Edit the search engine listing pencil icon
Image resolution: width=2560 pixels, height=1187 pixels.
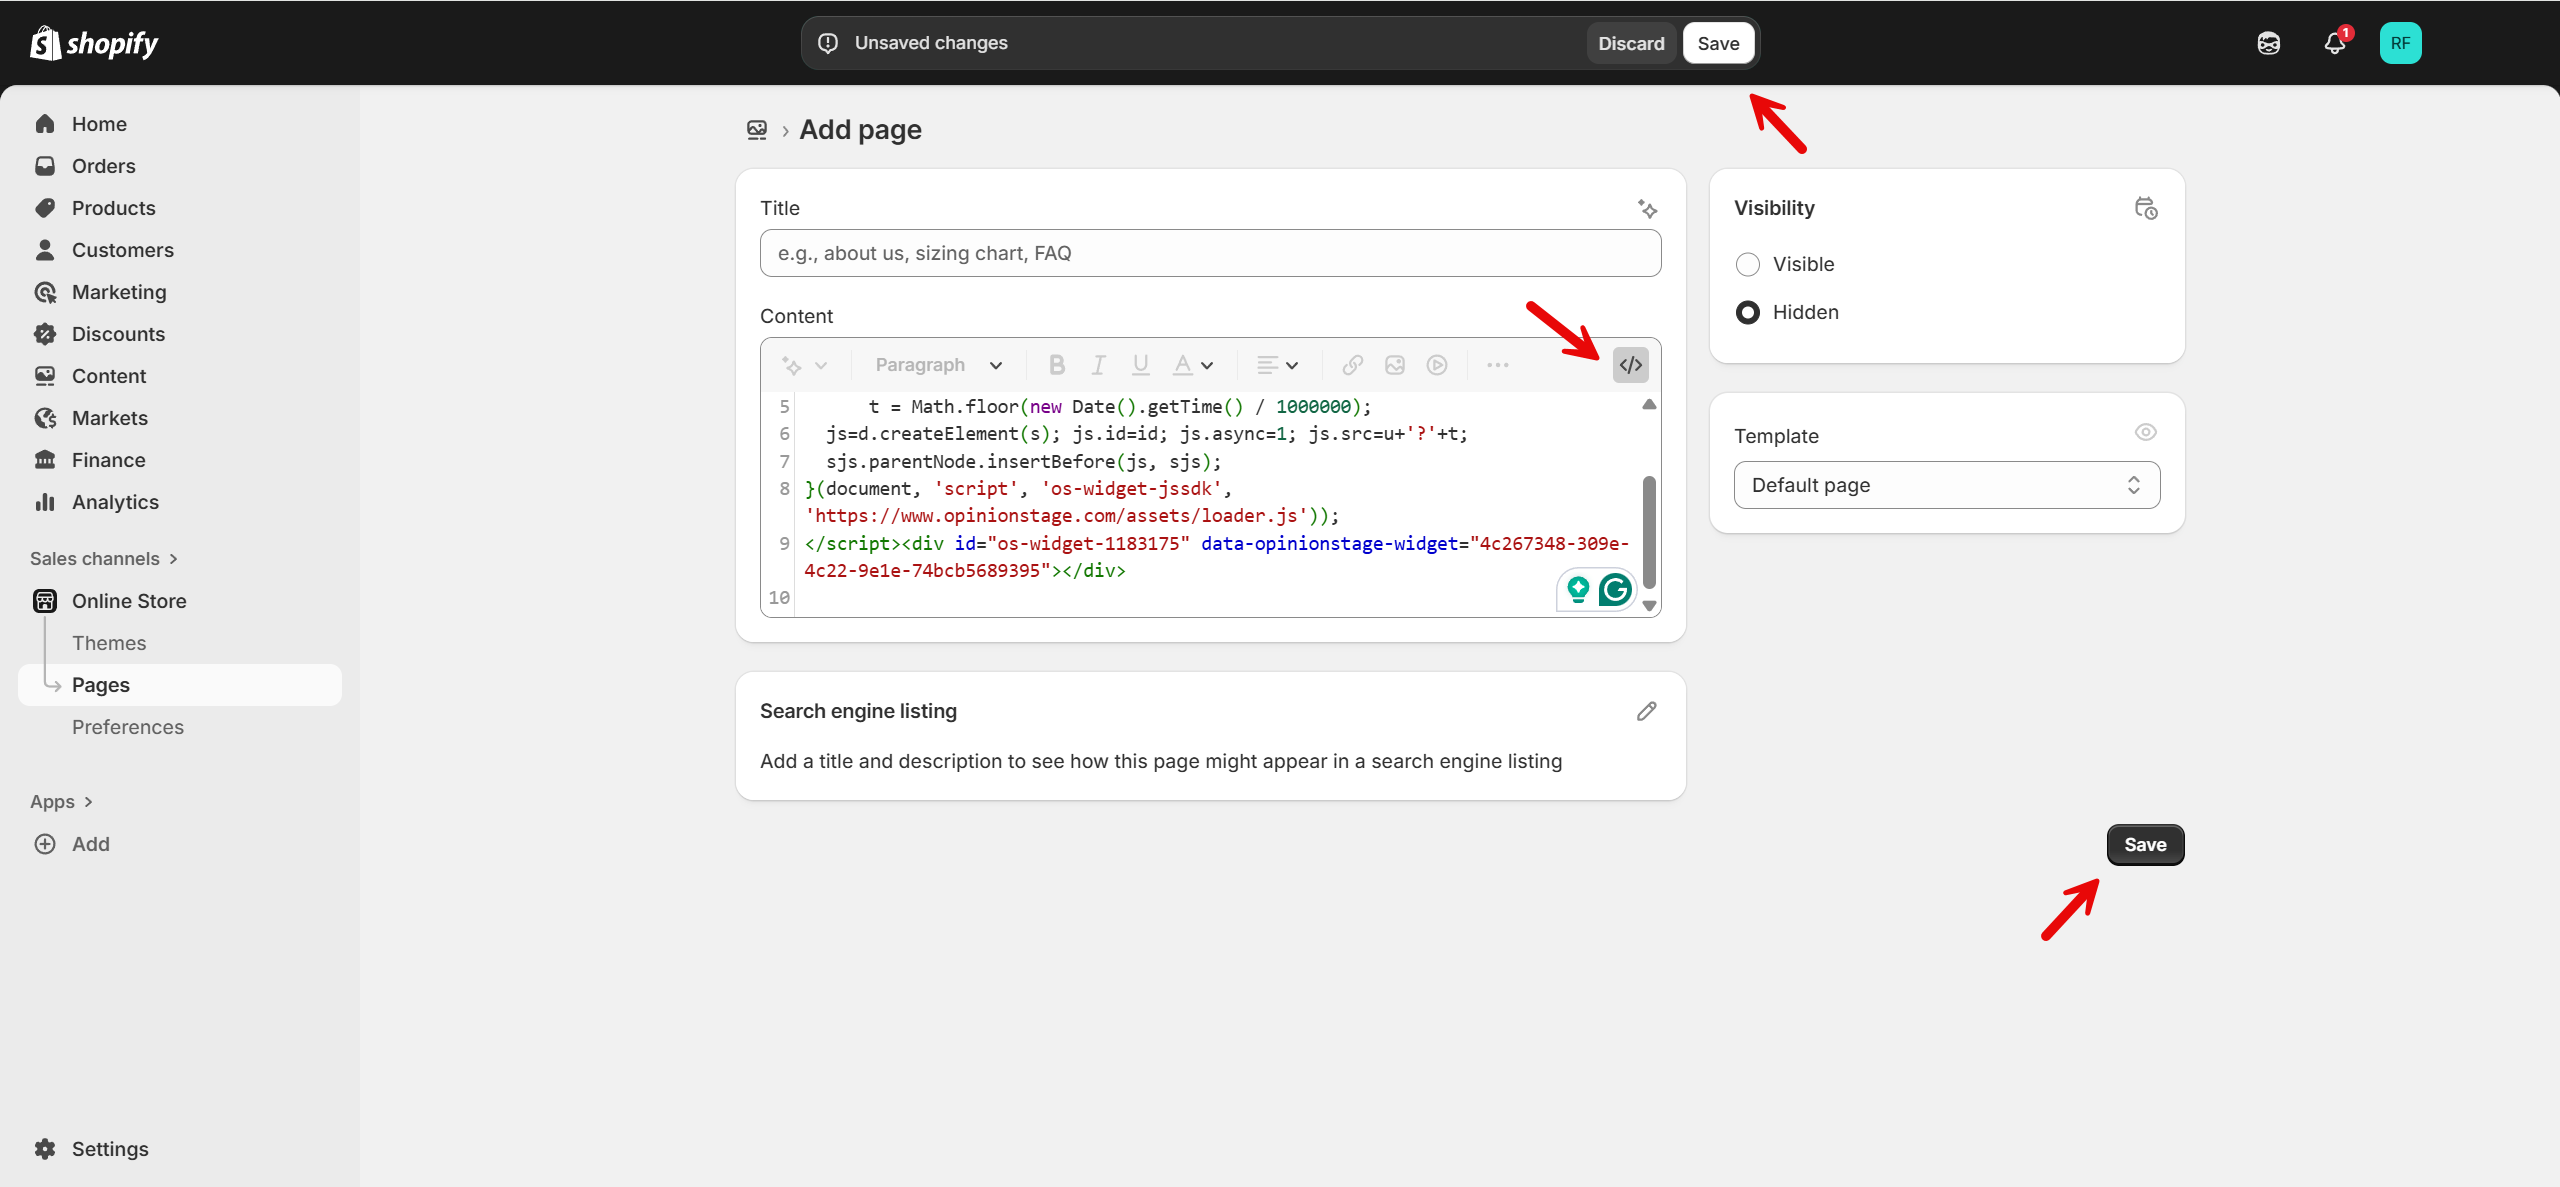1646,711
